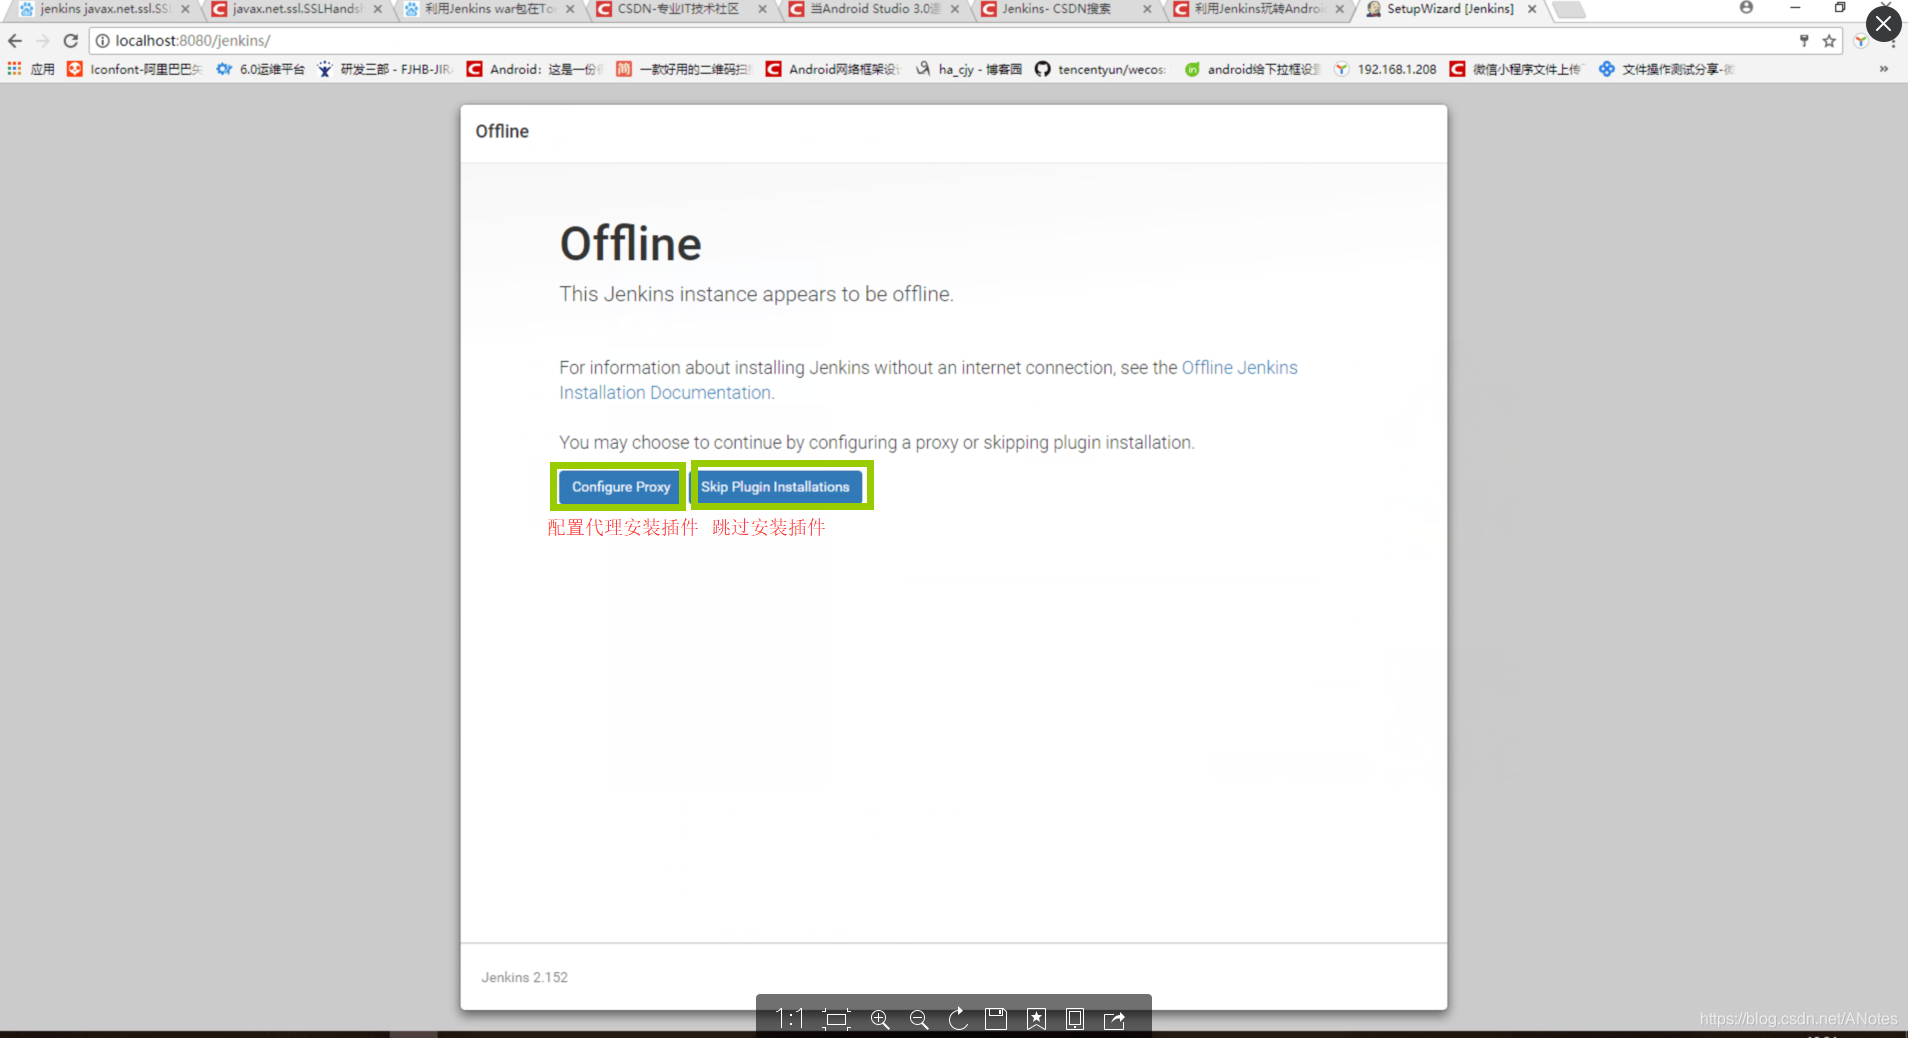The image size is (1908, 1038).
Task: Reload the page with the refresh icon
Action: [x=70, y=41]
